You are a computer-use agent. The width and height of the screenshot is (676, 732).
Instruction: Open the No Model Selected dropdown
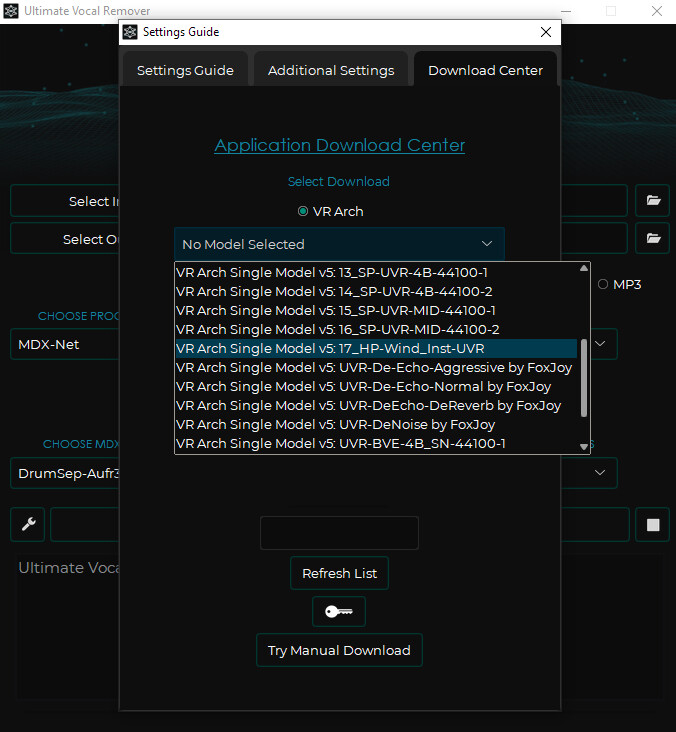click(x=339, y=244)
